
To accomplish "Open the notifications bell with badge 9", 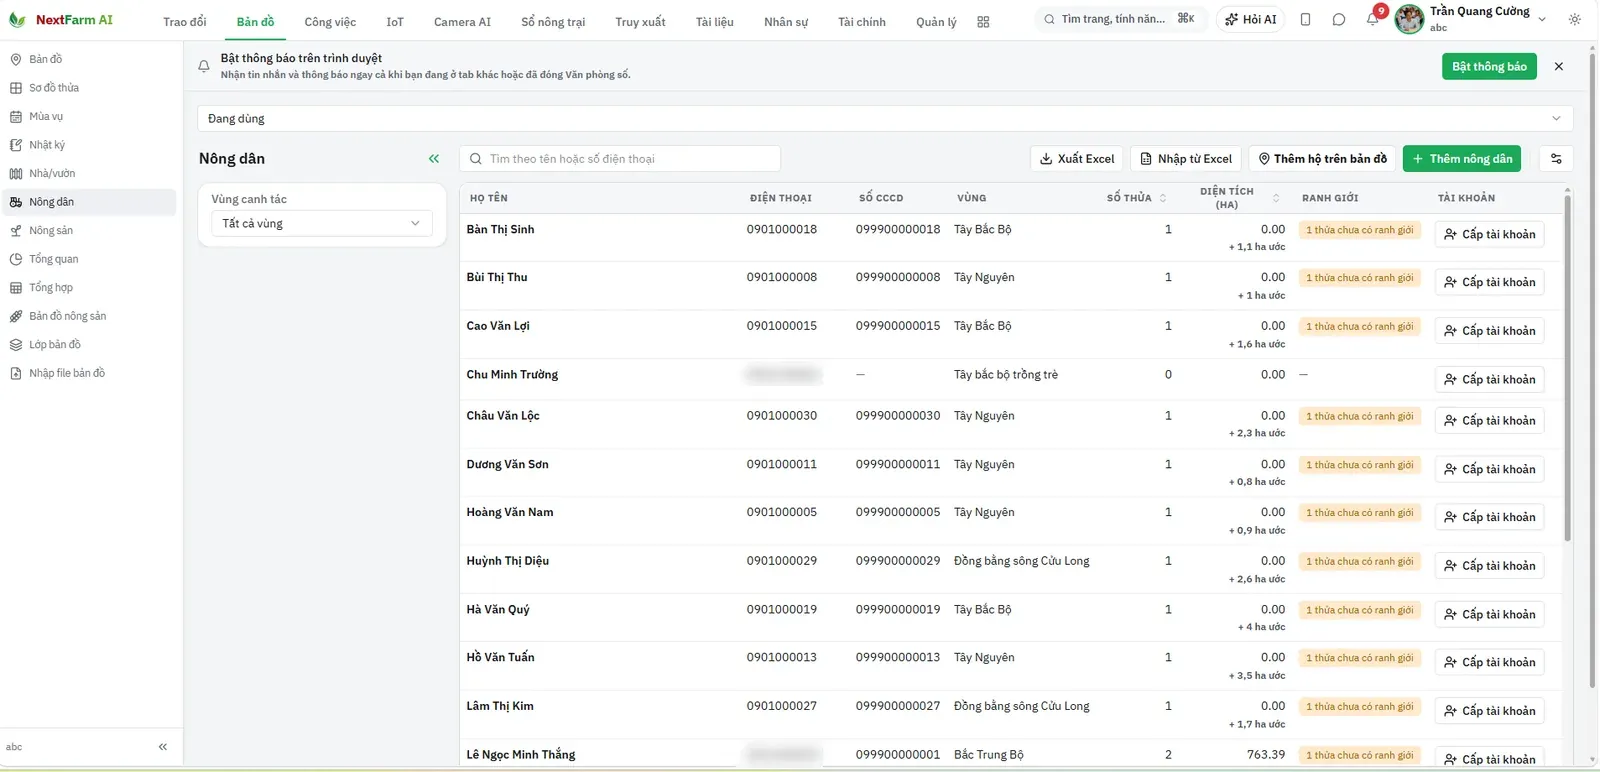I will coord(1372,19).
